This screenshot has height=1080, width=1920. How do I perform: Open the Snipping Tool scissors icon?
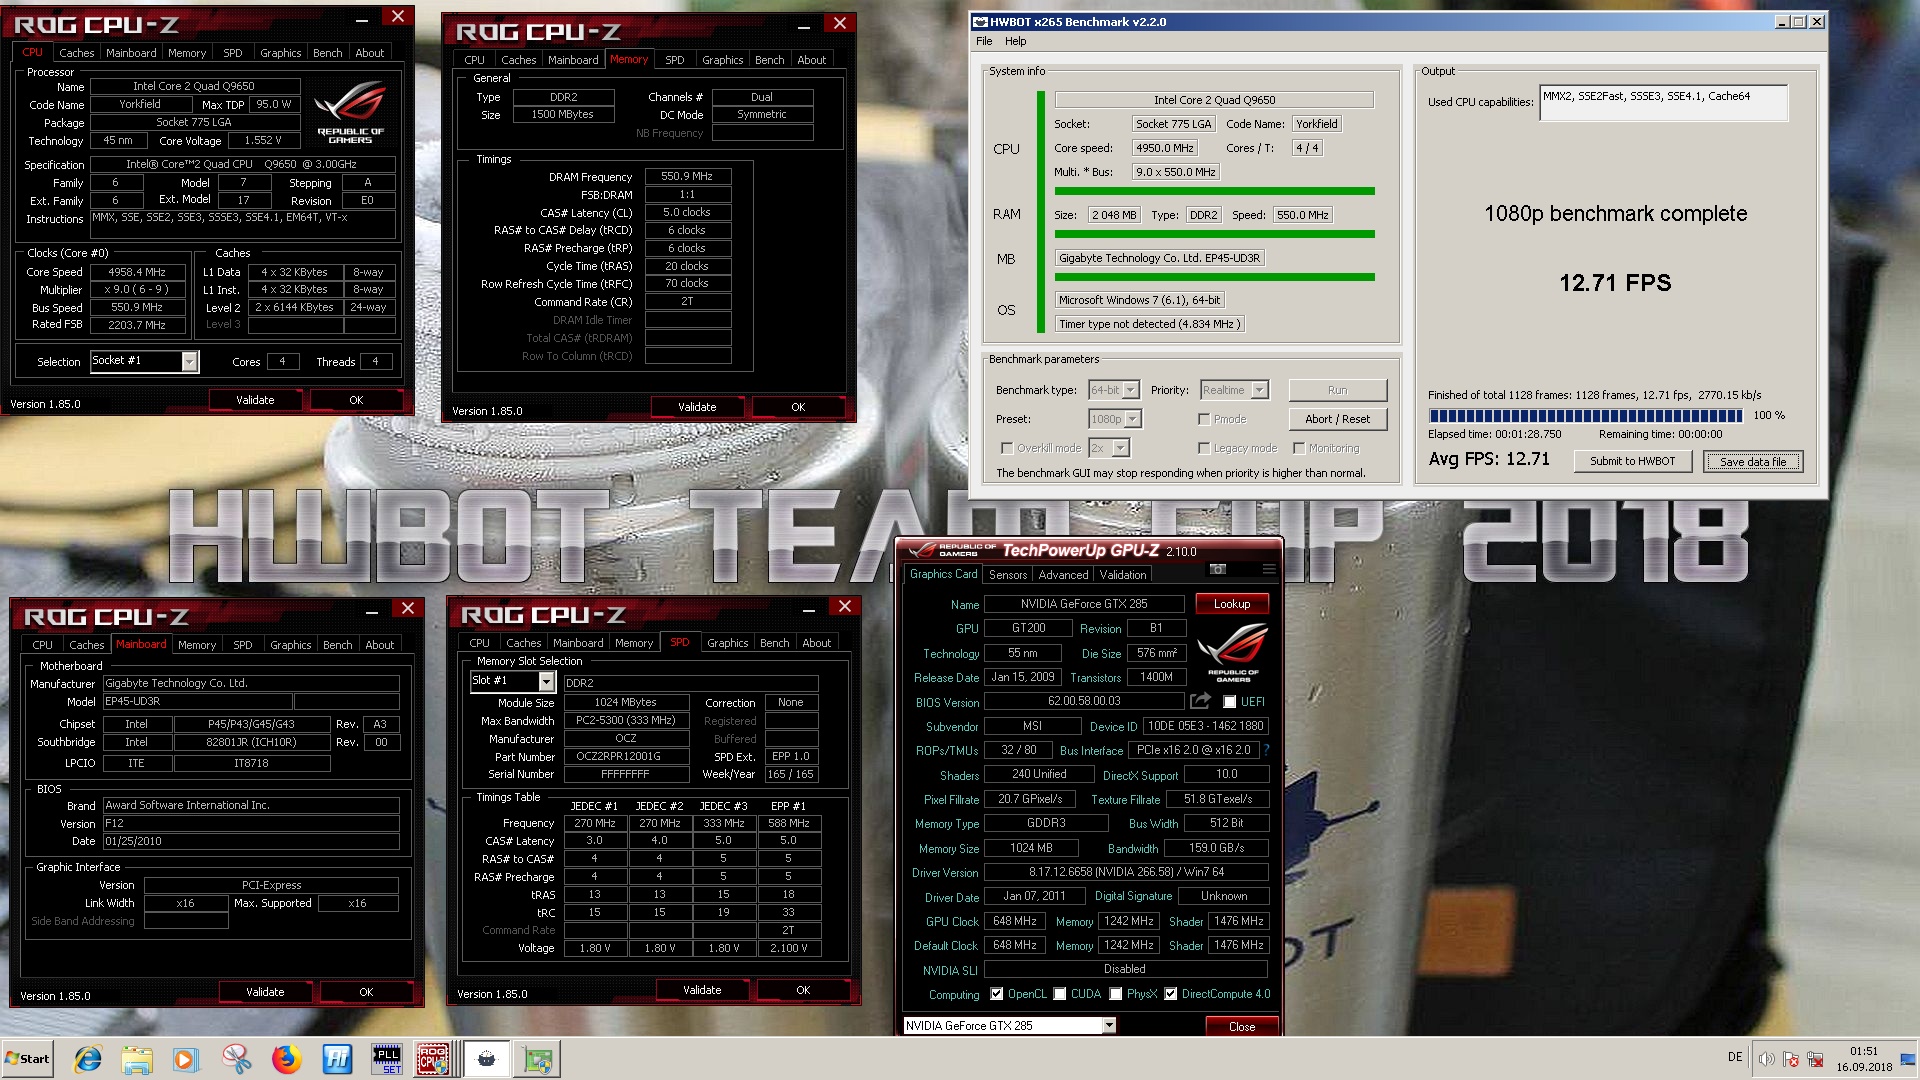tap(237, 1059)
